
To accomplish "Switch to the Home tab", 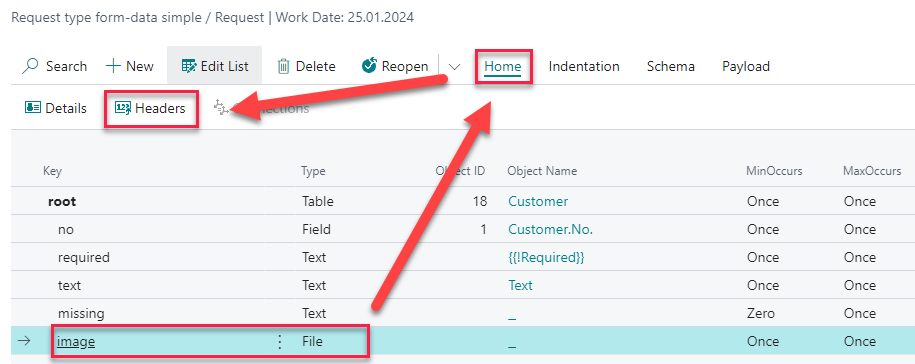I will tap(502, 66).
